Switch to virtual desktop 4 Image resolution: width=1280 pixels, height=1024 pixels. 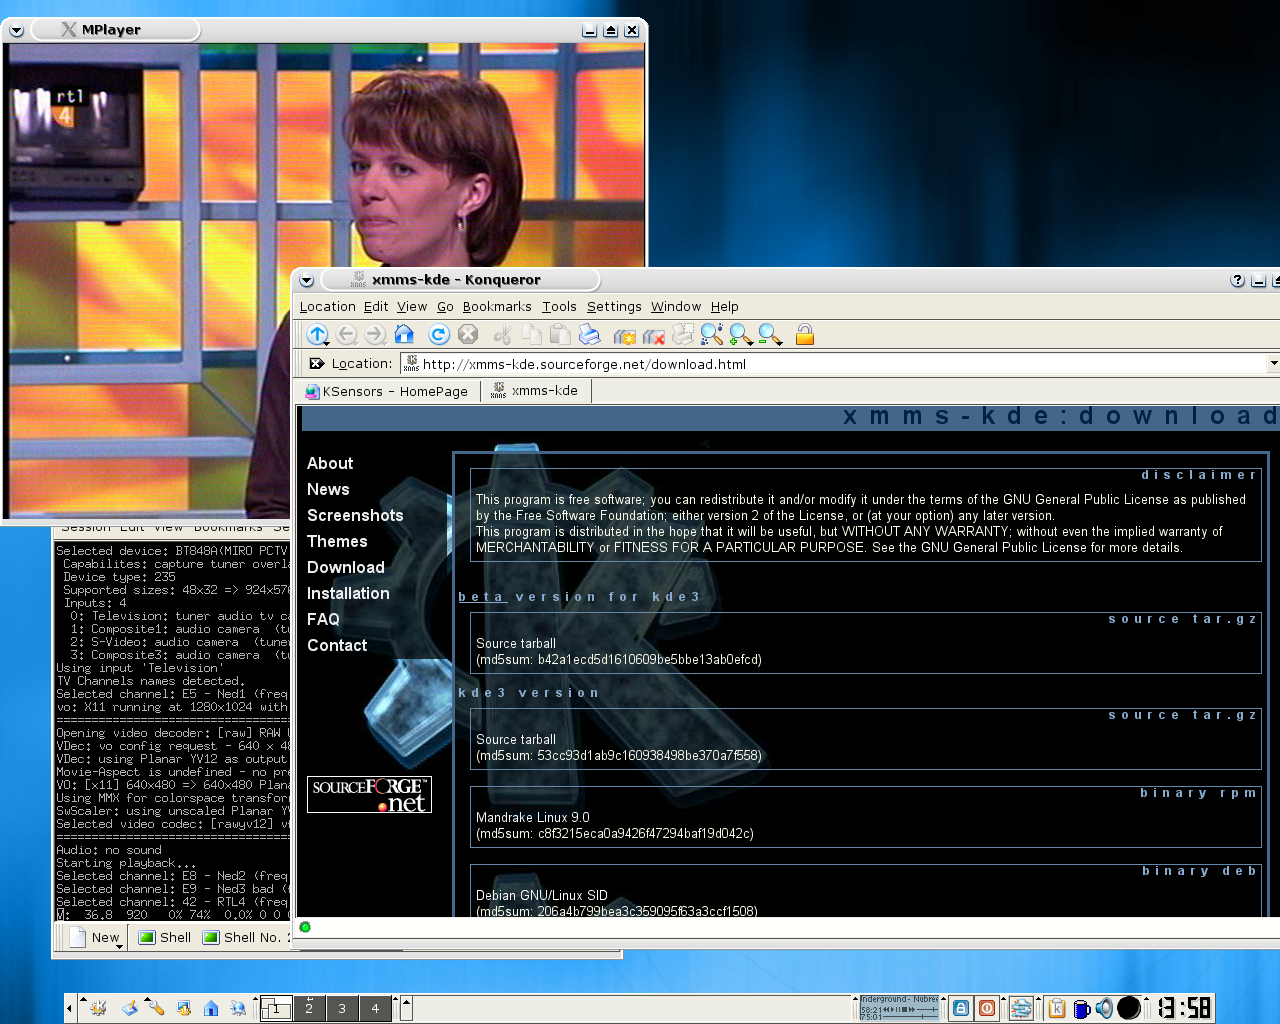coord(375,1008)
